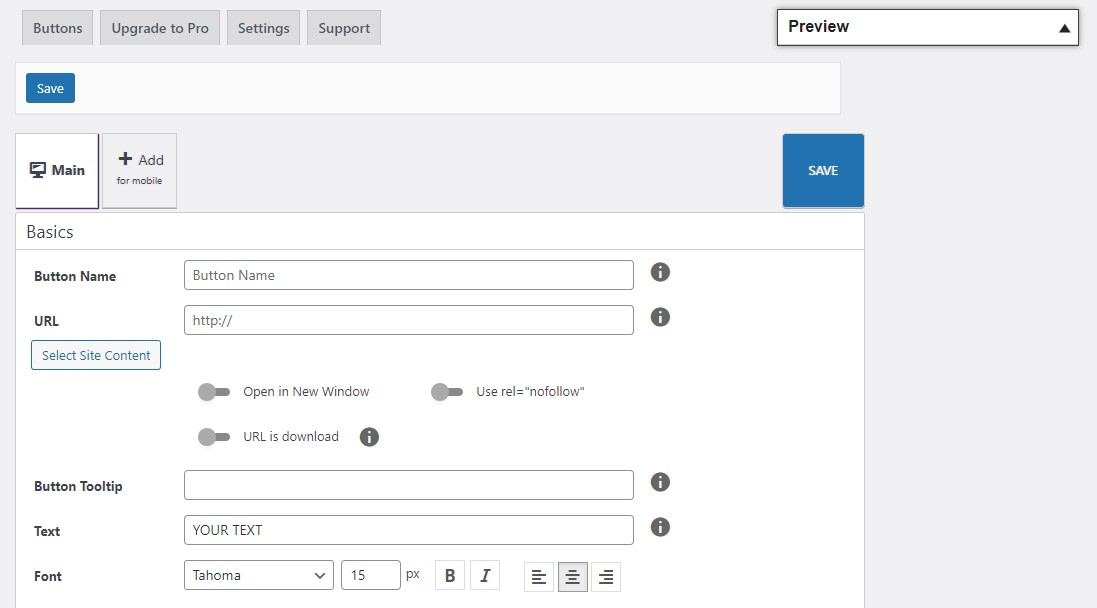The image size is (1097, 608).
Task: Collapse the Preview panel
Action: (x=1064, y=28)
